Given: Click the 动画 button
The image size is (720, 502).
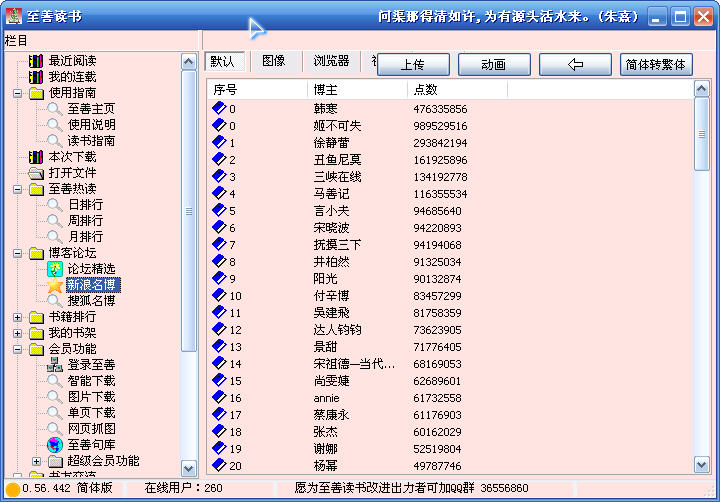Looking at the screenshot, I should point(494,64).
